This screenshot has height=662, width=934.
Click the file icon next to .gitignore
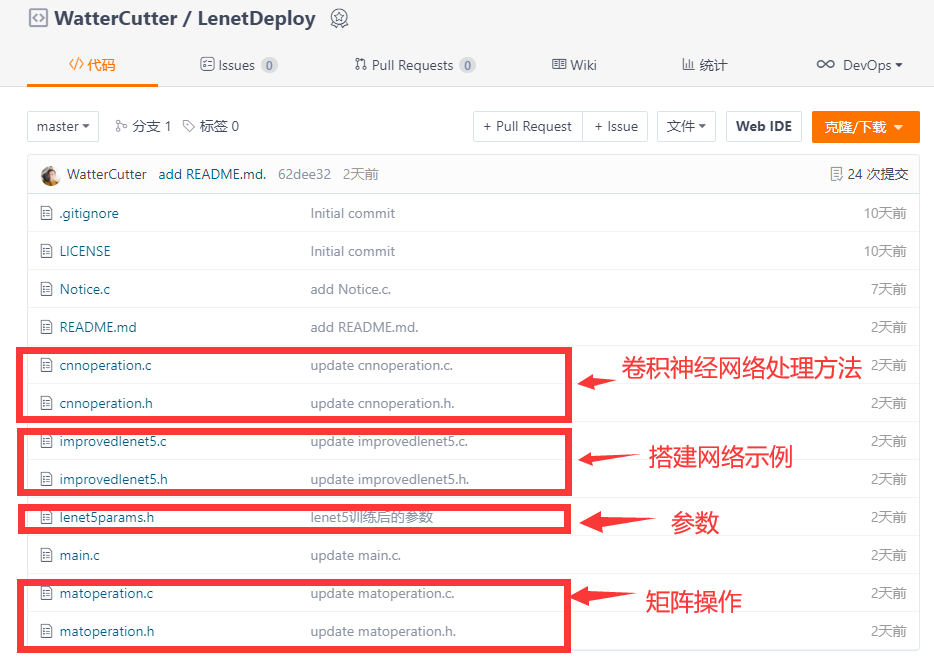[x=46, y=213]
